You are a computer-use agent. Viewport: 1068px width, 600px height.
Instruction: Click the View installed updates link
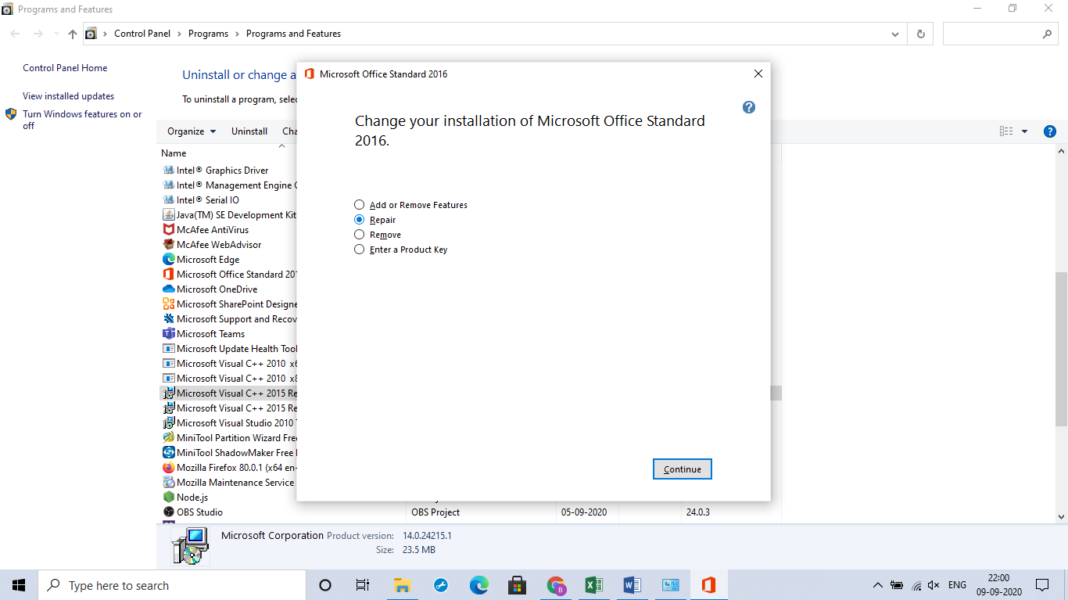[66, 95]
